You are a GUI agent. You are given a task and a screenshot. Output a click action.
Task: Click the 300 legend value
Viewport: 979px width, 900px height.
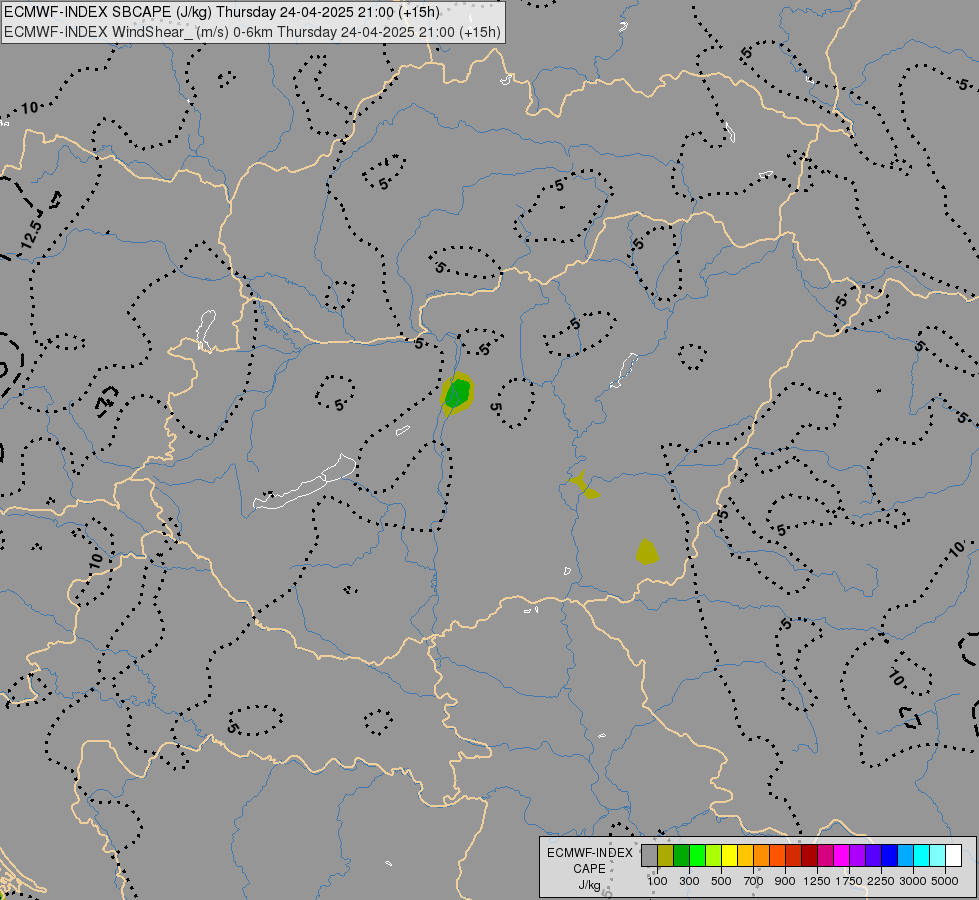point(689,881)
